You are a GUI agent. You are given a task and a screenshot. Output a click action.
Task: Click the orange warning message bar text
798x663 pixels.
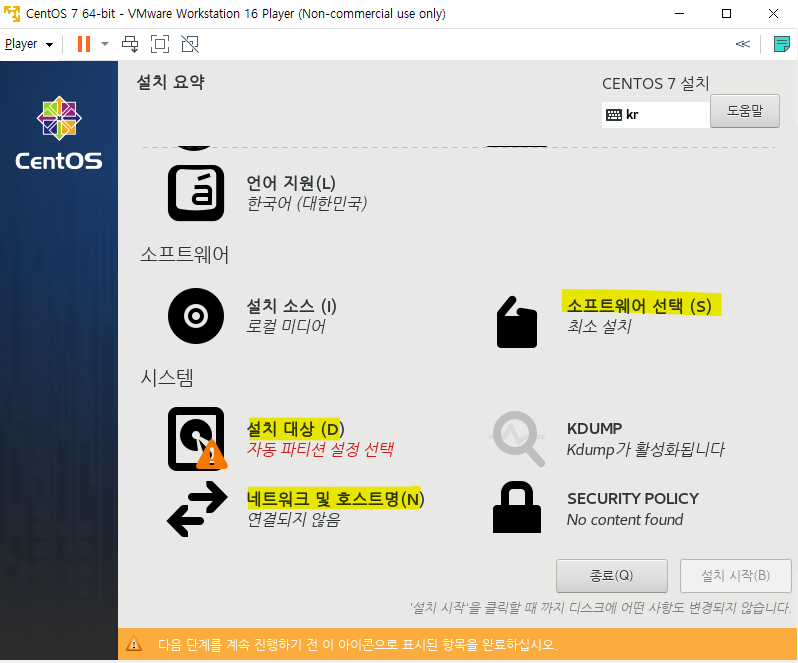pos(357,645)
